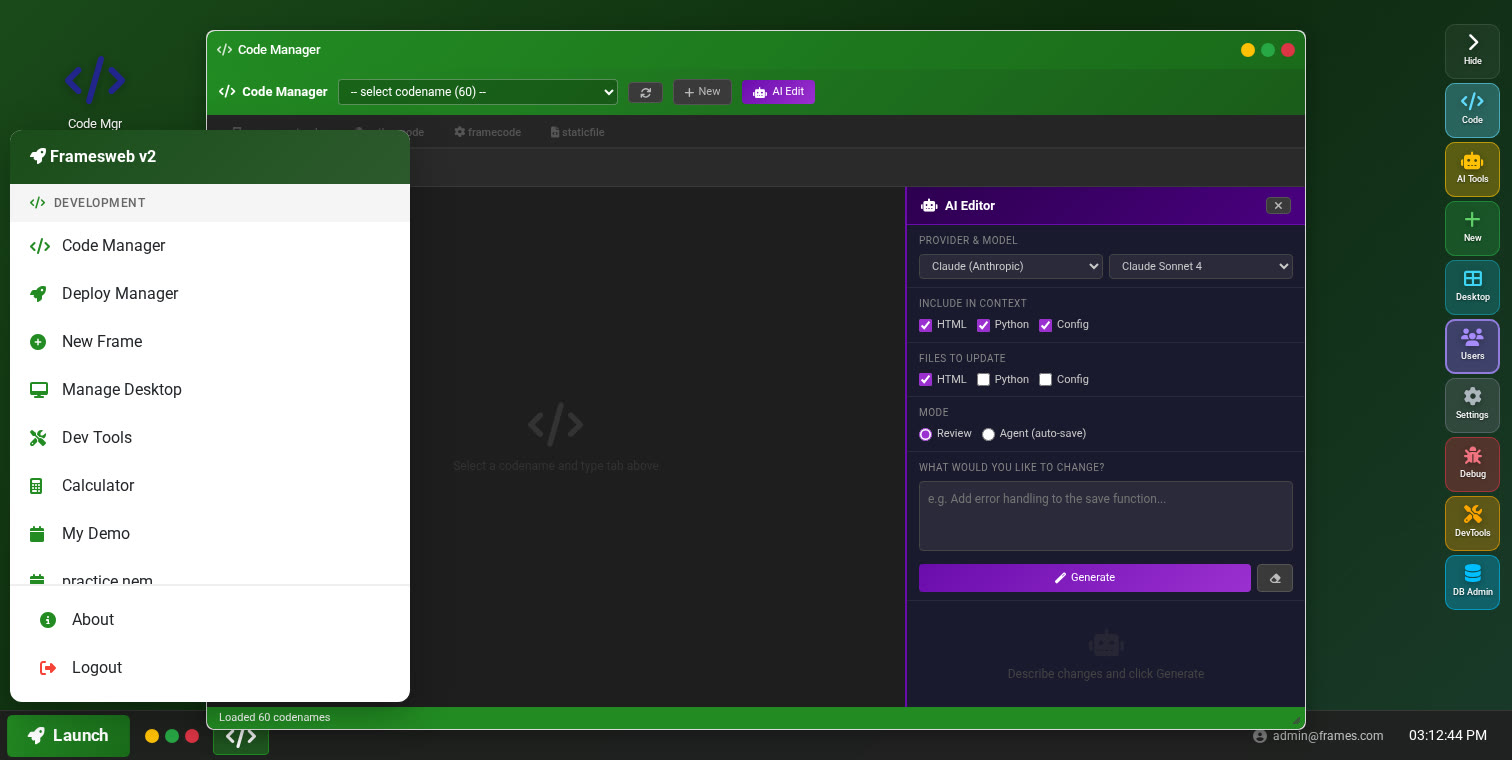Click the refresh codenames icon
The height and width of the screenshot is (760, 1512).
pos(645,91)
